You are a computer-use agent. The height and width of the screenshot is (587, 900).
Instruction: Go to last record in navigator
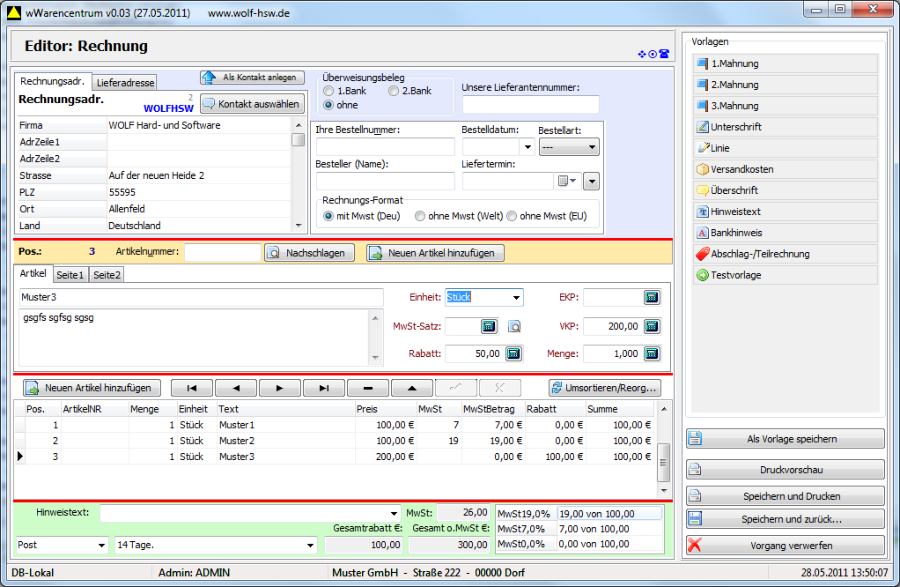pos(323,388)
